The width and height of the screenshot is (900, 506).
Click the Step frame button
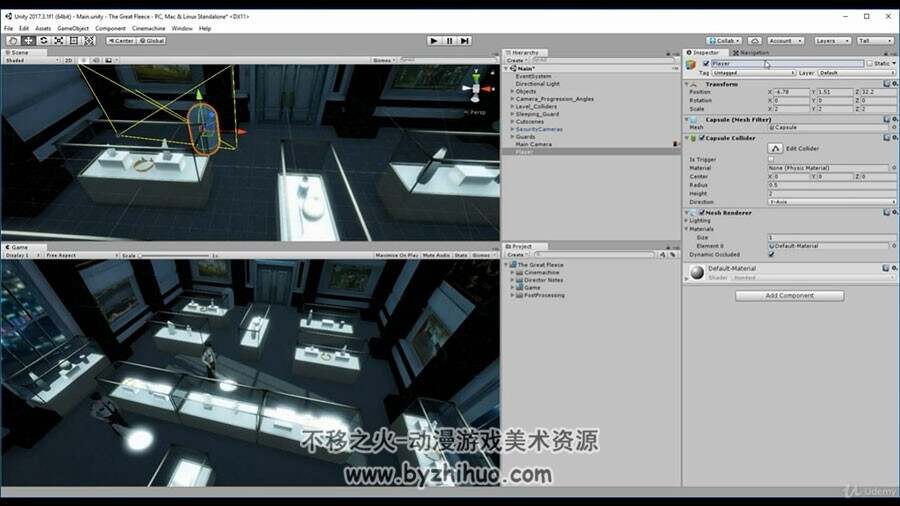coord(465,41)
